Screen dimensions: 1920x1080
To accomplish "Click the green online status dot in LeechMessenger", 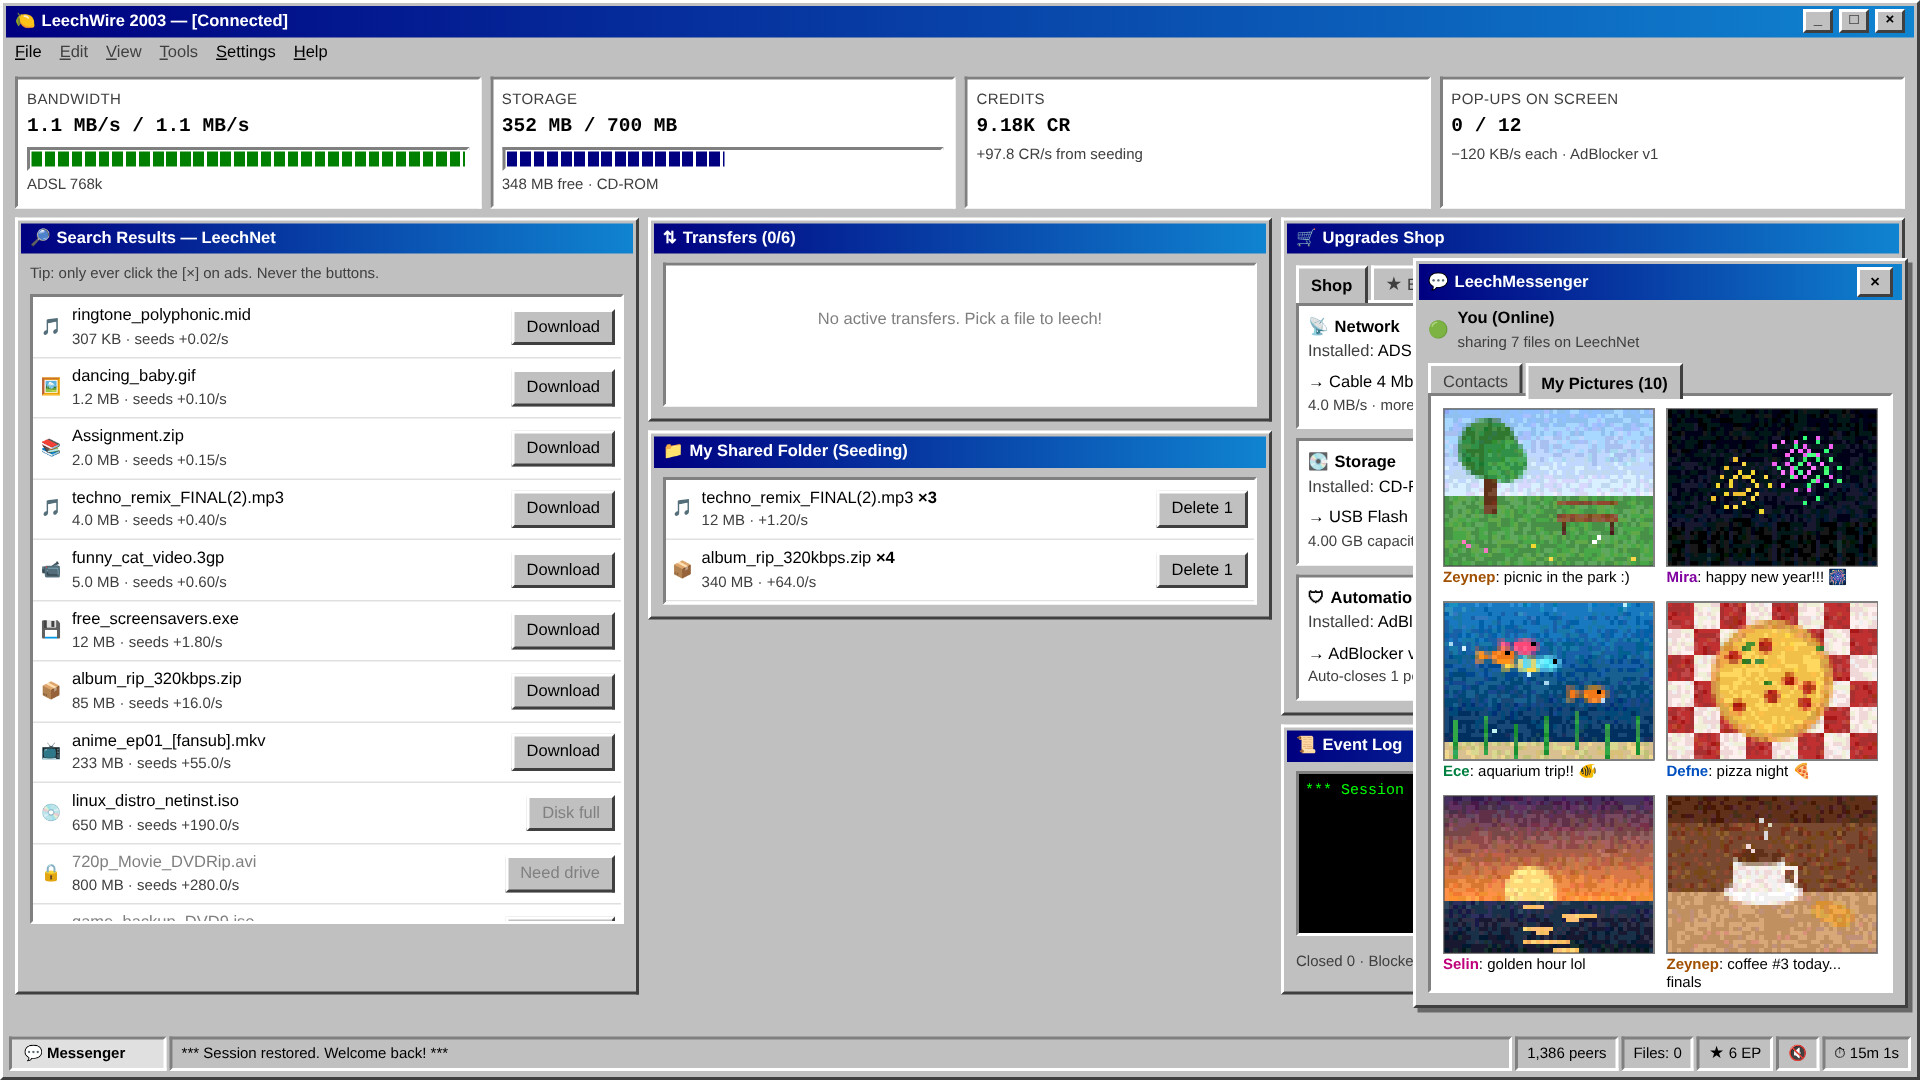I will [1438, 329].
